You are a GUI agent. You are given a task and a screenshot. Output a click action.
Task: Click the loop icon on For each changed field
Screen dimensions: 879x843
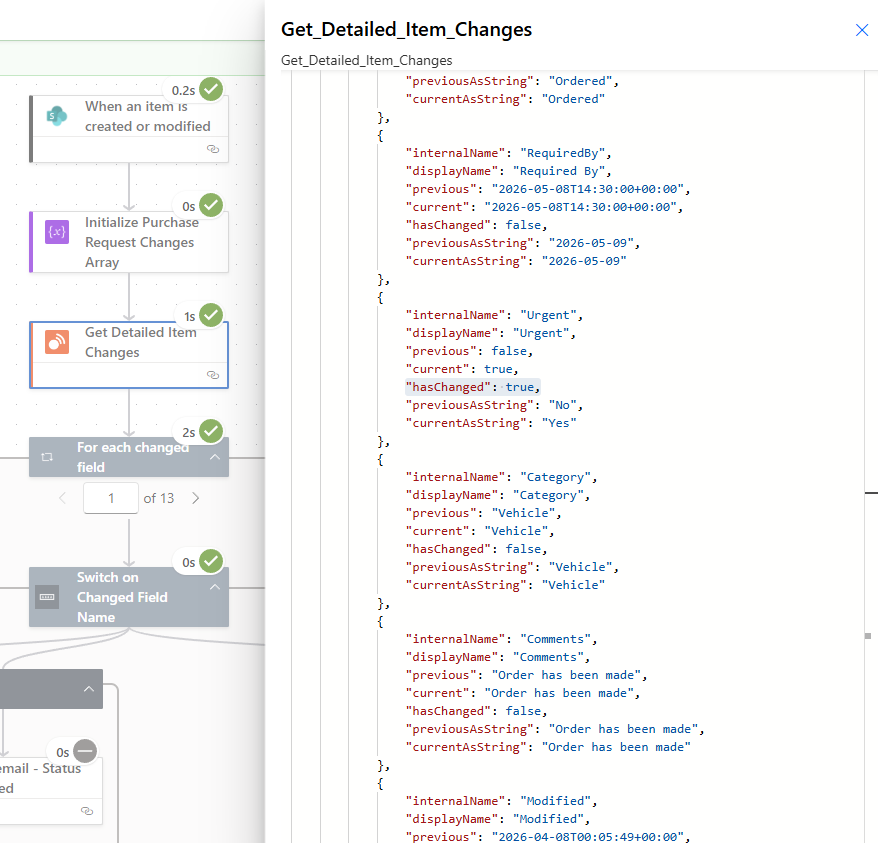(x=47, y=457)
